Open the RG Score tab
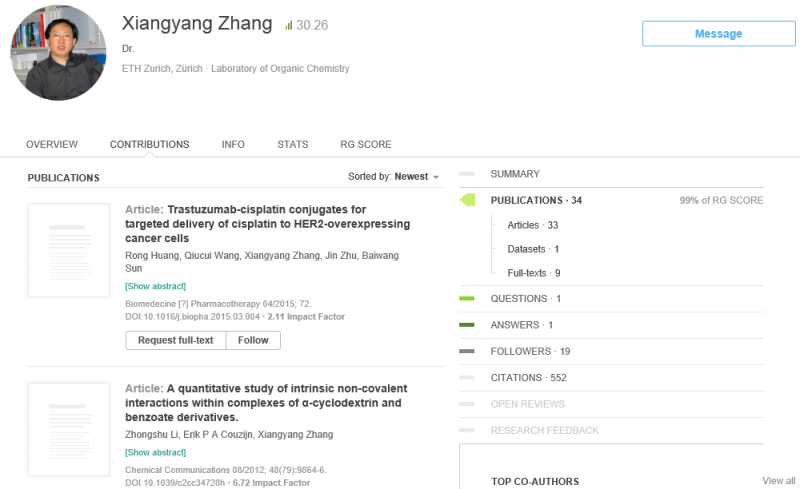This screenshot has width=800, height=489. pos(366,145)
